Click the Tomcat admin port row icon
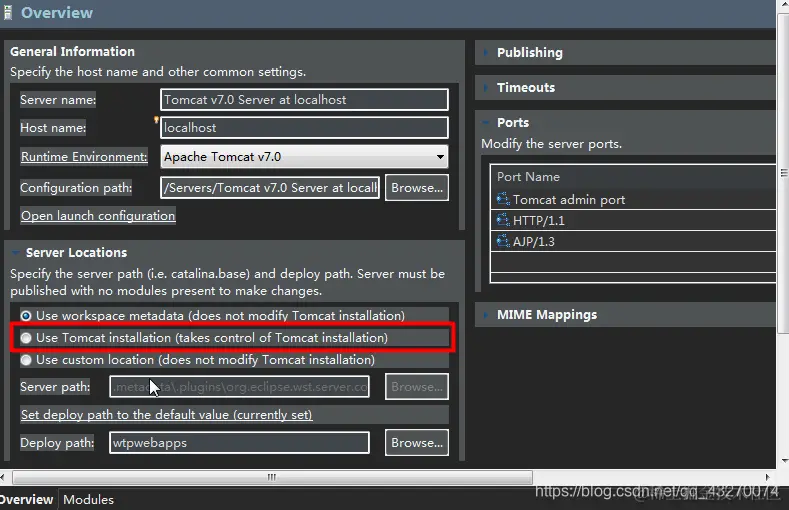 tap(503, 199)
